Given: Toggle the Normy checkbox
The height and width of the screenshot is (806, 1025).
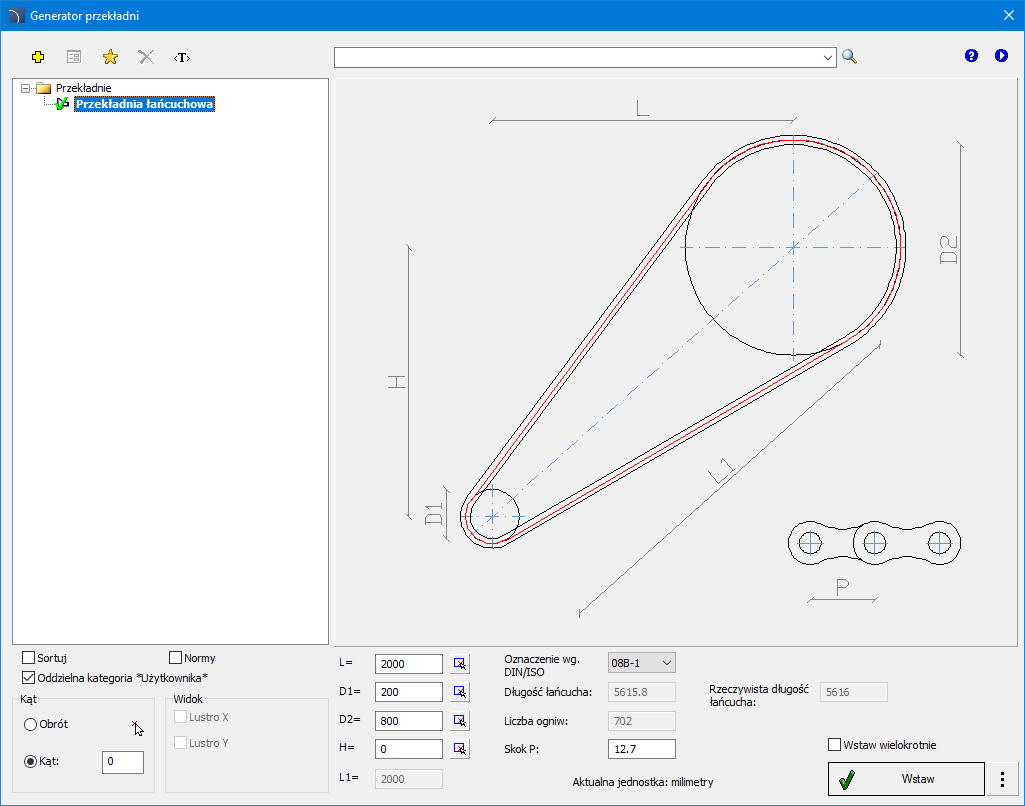Looking at the screenshot, I should coord(176,658).
